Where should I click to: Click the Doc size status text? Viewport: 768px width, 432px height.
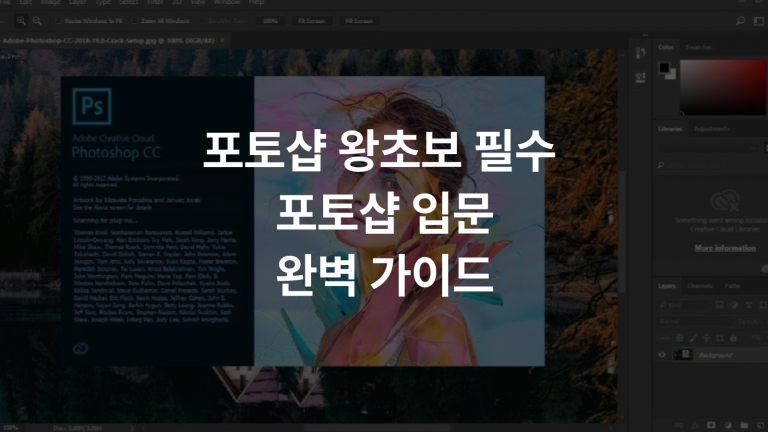[x=77, y=428]
